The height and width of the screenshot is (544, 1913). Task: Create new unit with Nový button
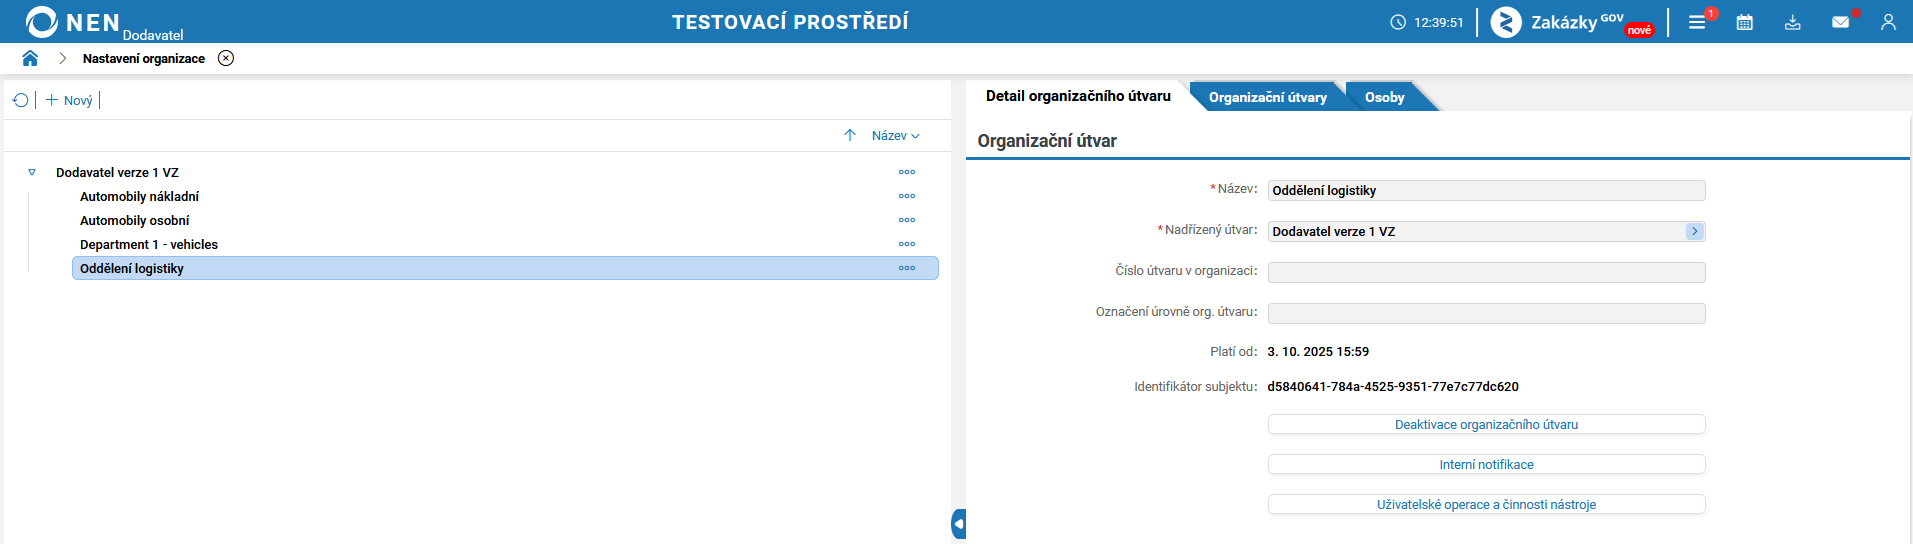click(x=69, y=100)
